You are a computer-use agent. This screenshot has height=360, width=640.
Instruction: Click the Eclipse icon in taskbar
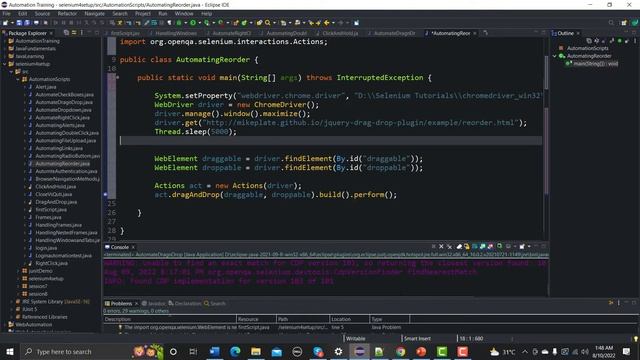tap(359, 351)
